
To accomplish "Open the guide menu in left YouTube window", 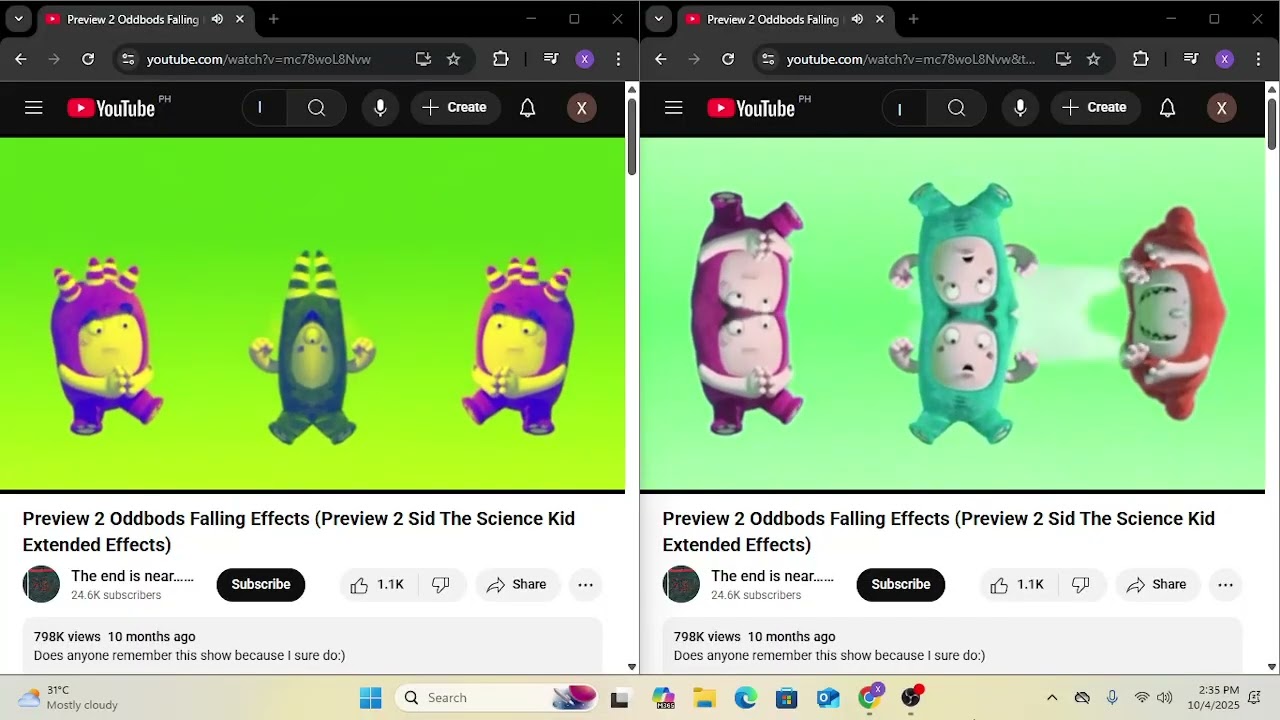I will click(x=34, y=108).
